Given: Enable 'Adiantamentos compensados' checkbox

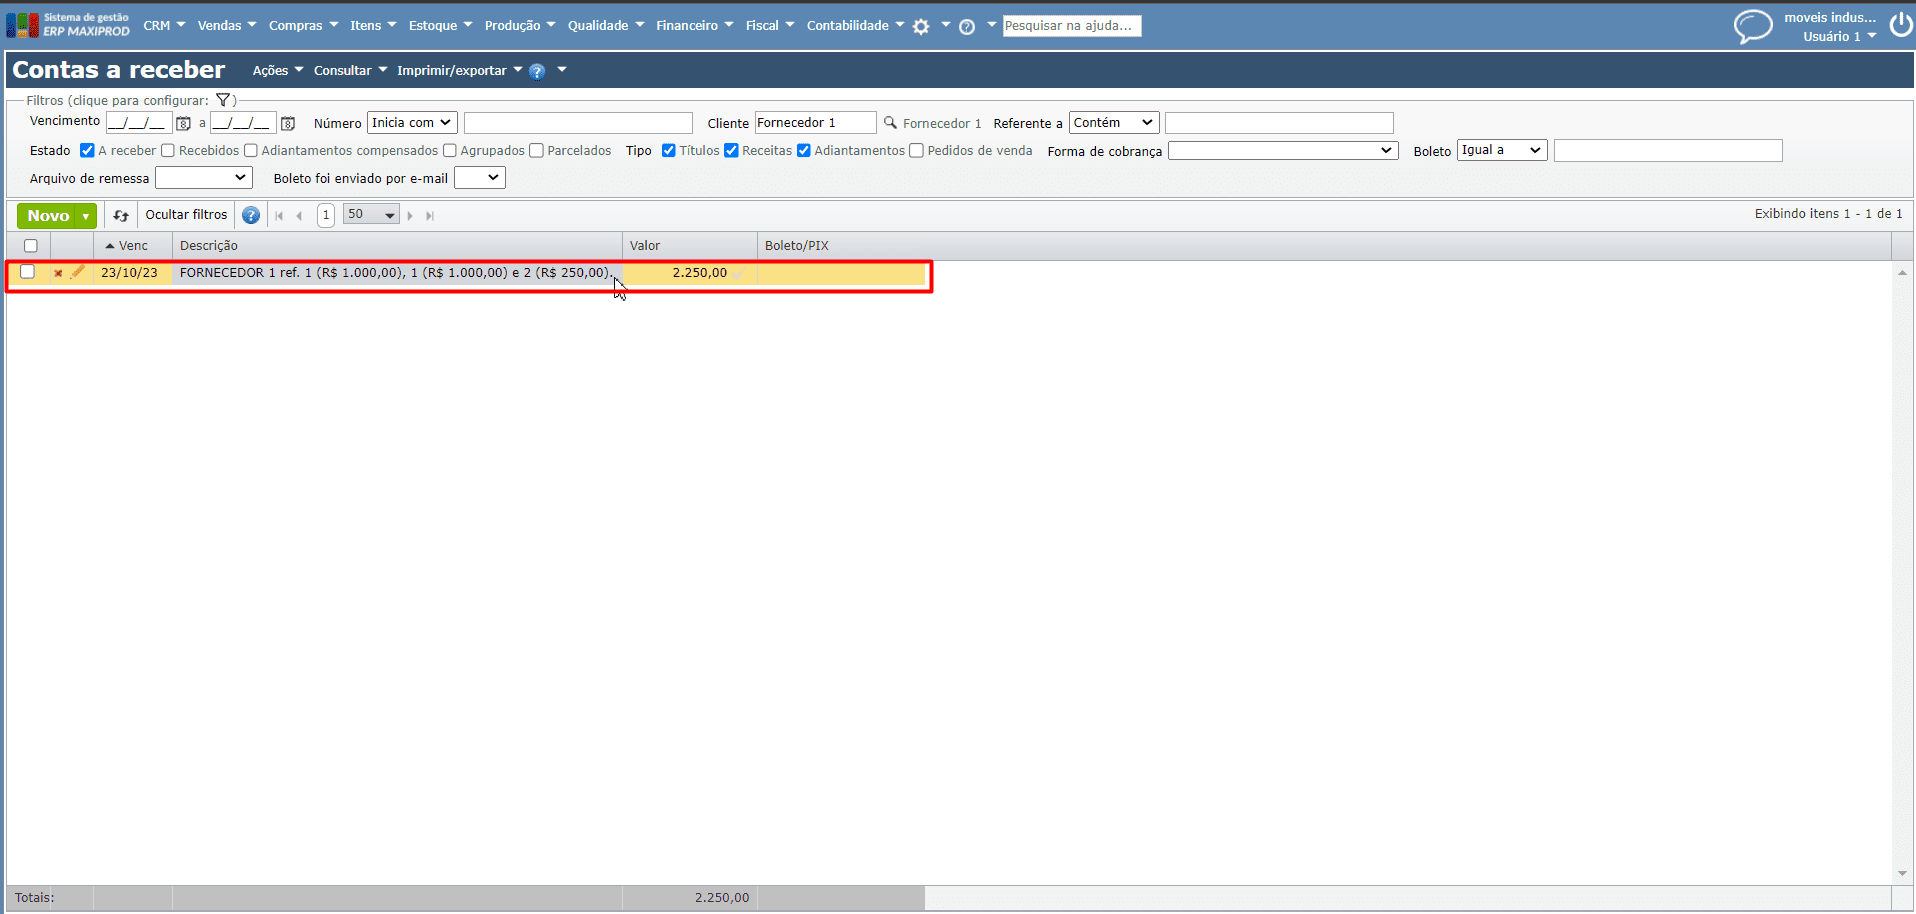Looking at the screenshot, I should tap(251, 151).
